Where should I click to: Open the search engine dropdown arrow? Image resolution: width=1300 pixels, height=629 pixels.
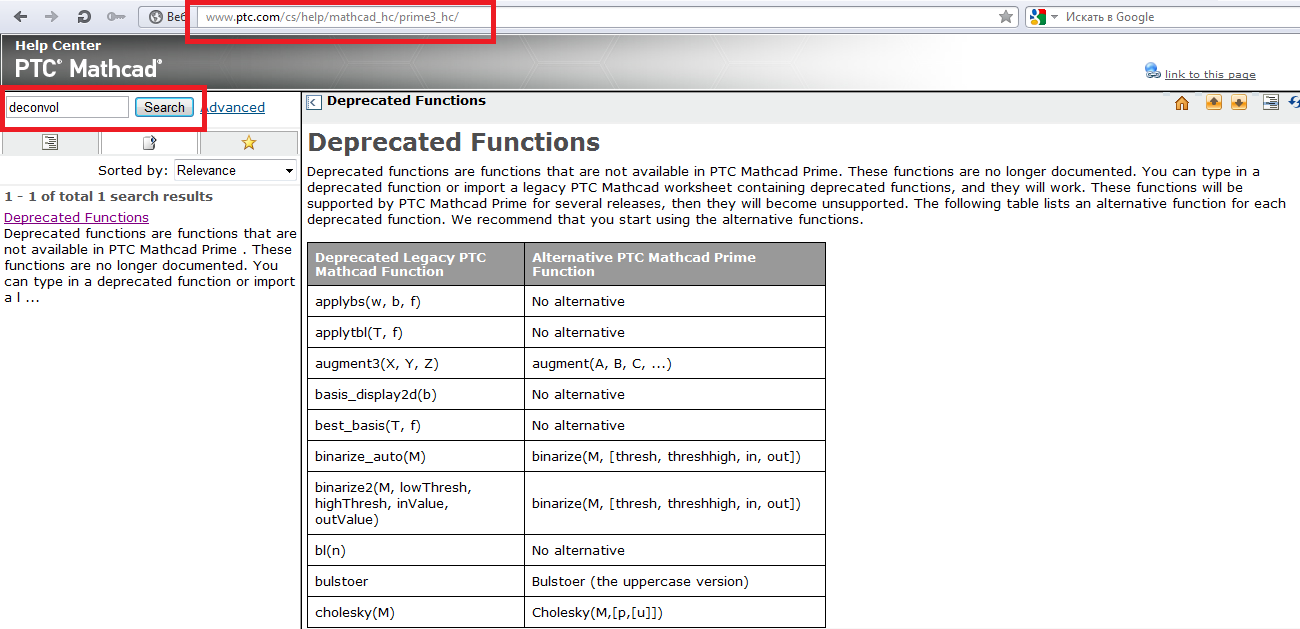(x=1054, y=17)
